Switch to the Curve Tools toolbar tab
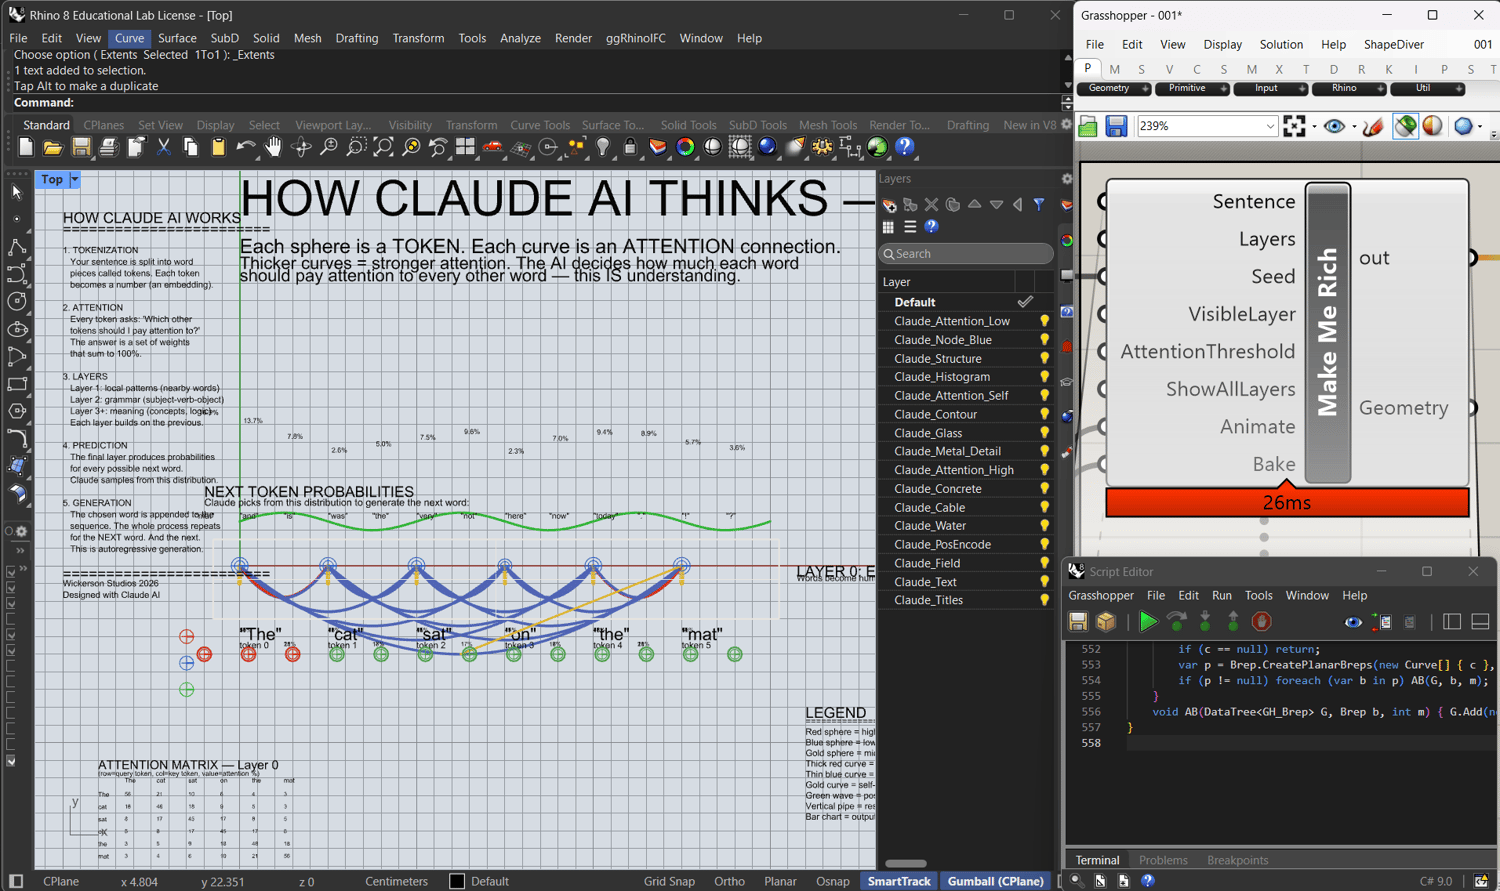Image resolution: width=1500 pixels, height=891 pixels. pyautogui.click(x=540, y=125)
